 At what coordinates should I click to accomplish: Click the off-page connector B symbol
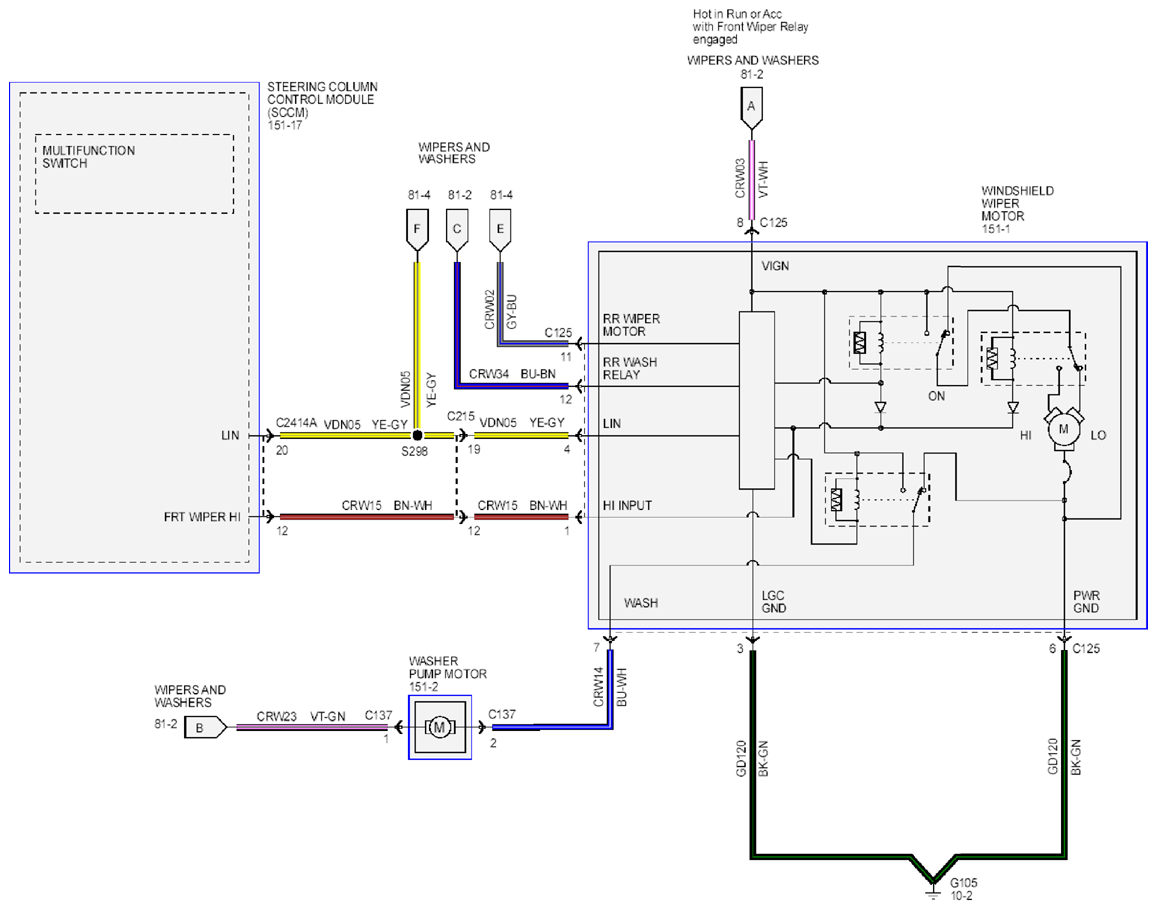(x=205, y=728)
